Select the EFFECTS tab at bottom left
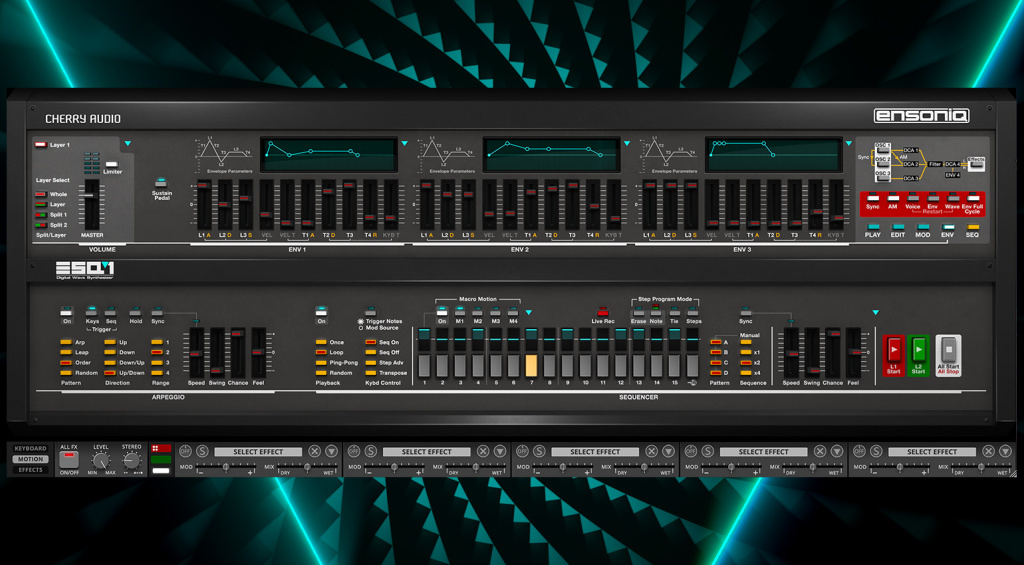This screenshot has width=1024, height=565. [31, 470]
